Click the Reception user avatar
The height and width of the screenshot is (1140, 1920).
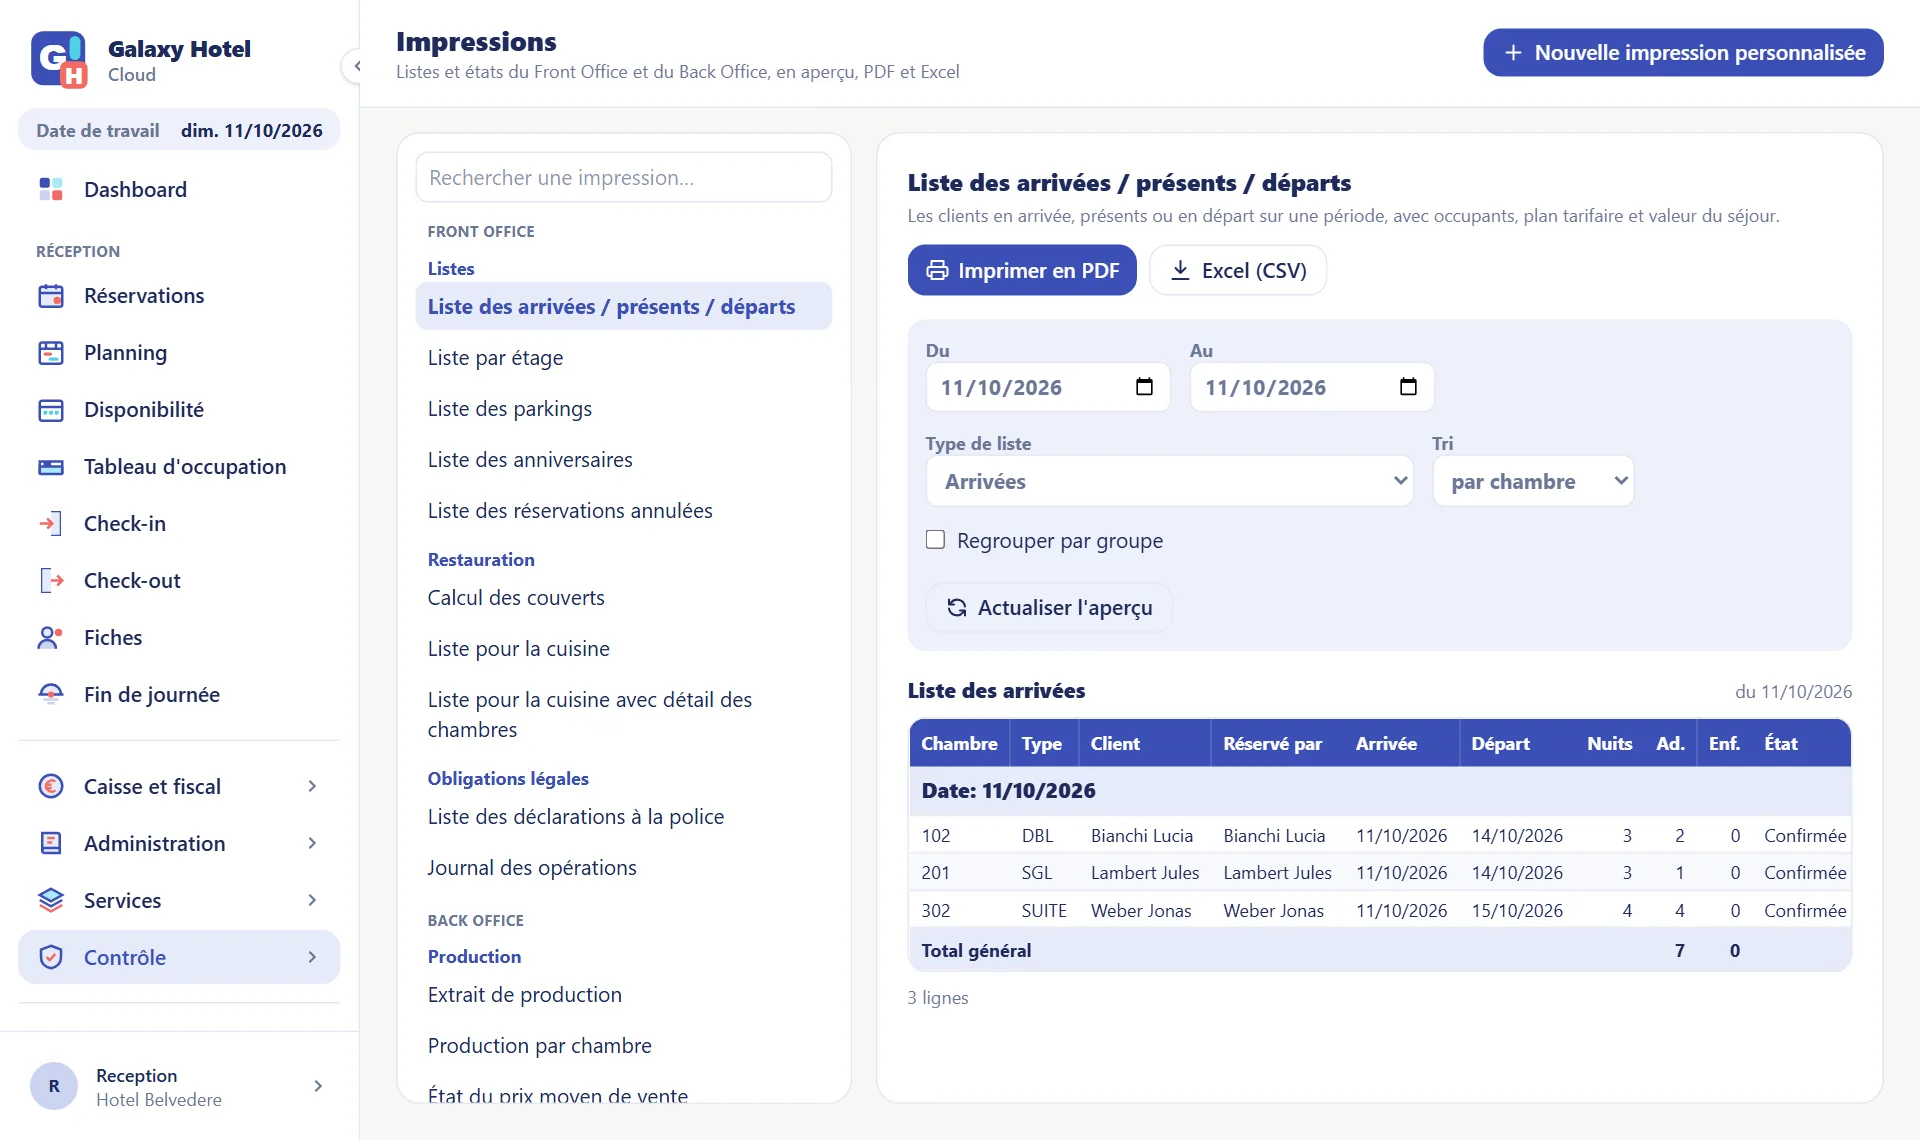[x=54, y=1086]
